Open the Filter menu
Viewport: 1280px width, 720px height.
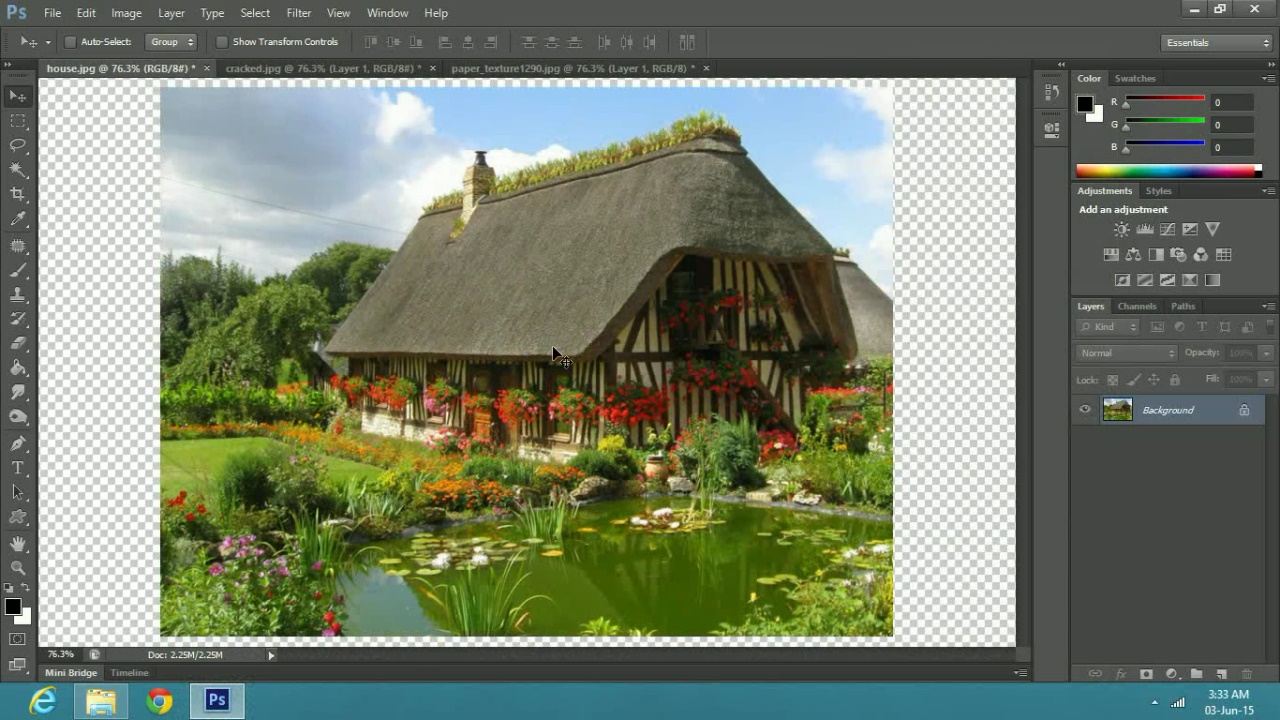click(x=298, y=13)
